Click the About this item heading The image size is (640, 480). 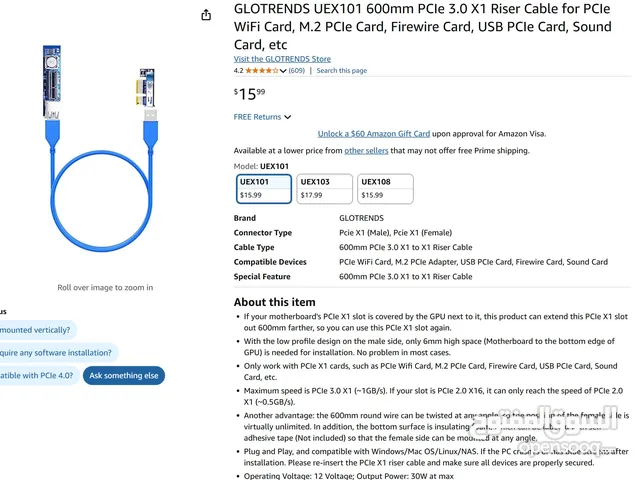click(274, 302)
